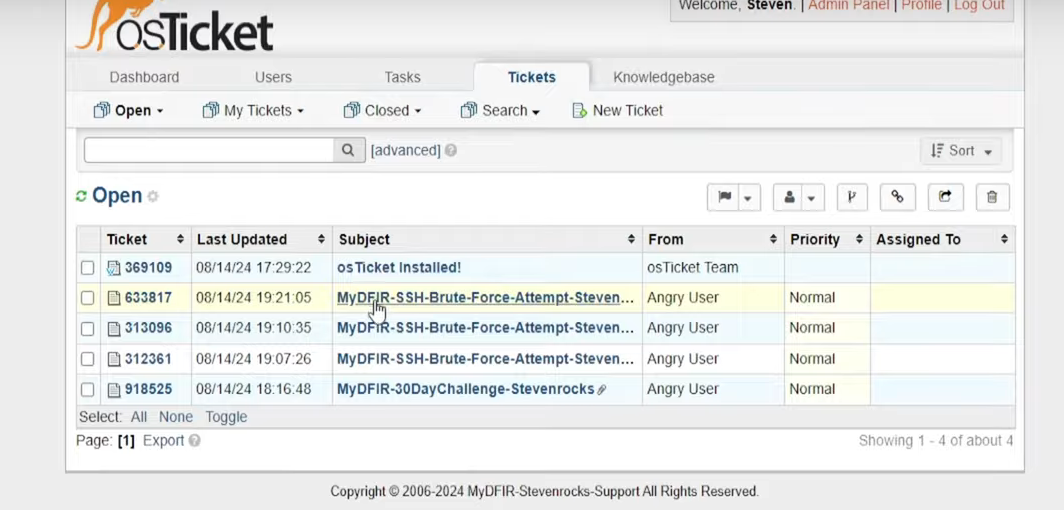Viewport: 1064px width, 510px height.
Task: Click the merge tickets fork icon
Action: tap(852, 197)
